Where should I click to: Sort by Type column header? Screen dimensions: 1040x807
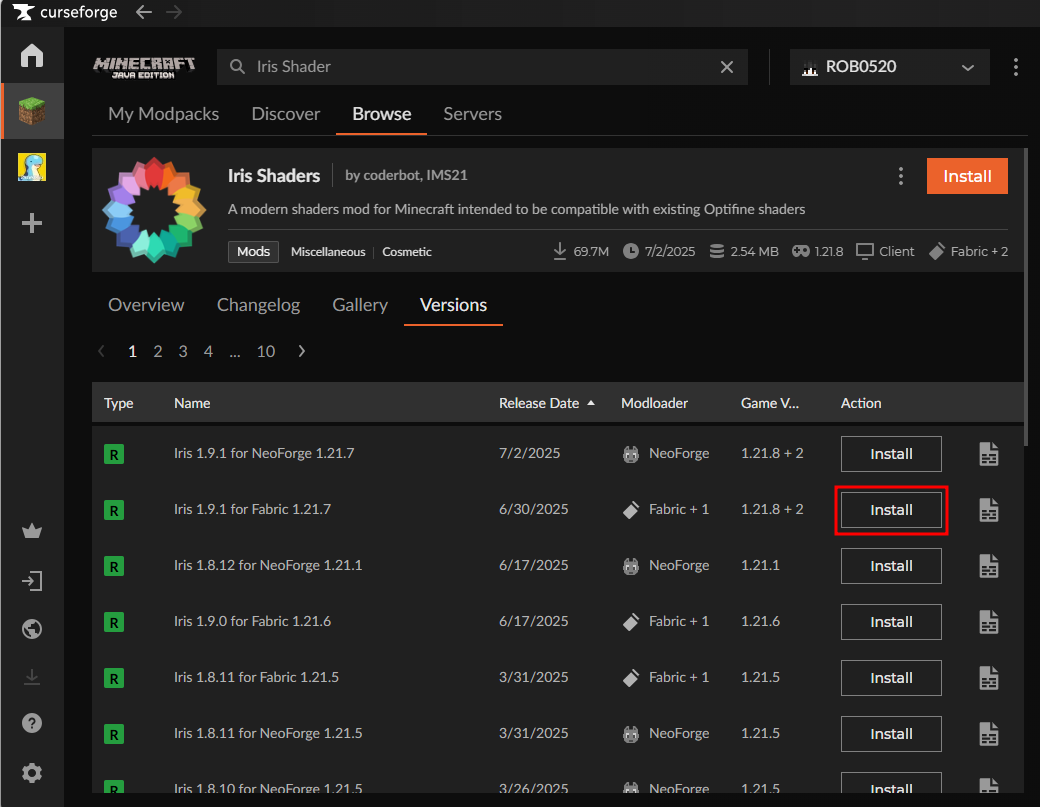[x=119, y=403]
